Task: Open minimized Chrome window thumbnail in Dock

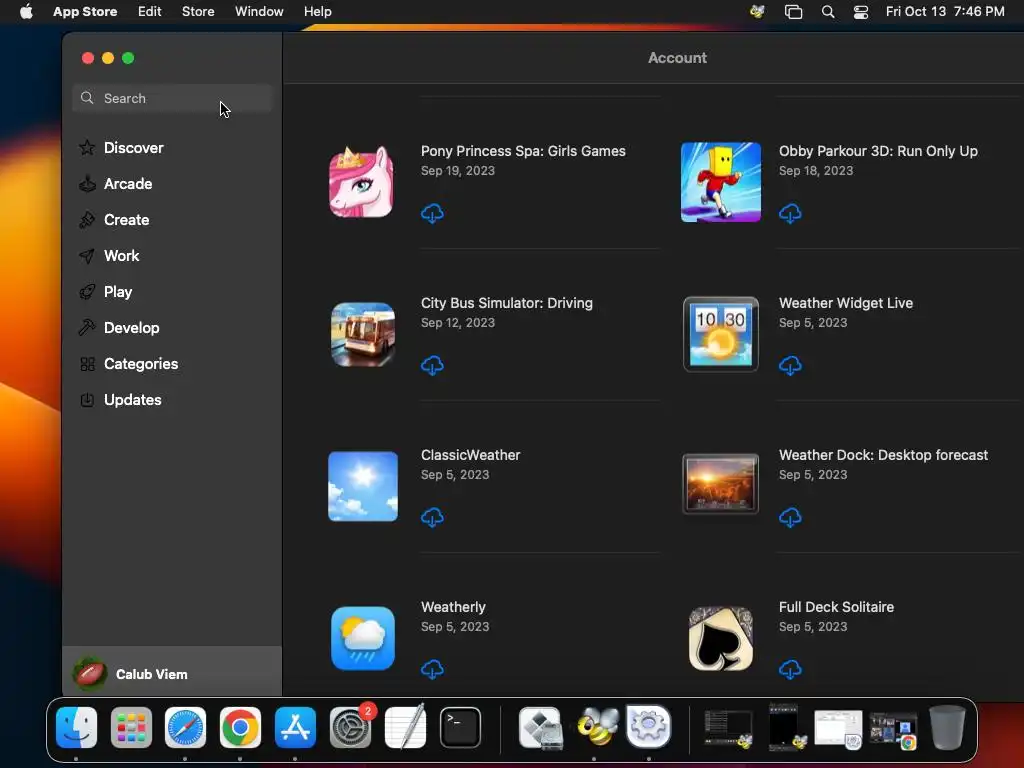Action: [894, 730]
